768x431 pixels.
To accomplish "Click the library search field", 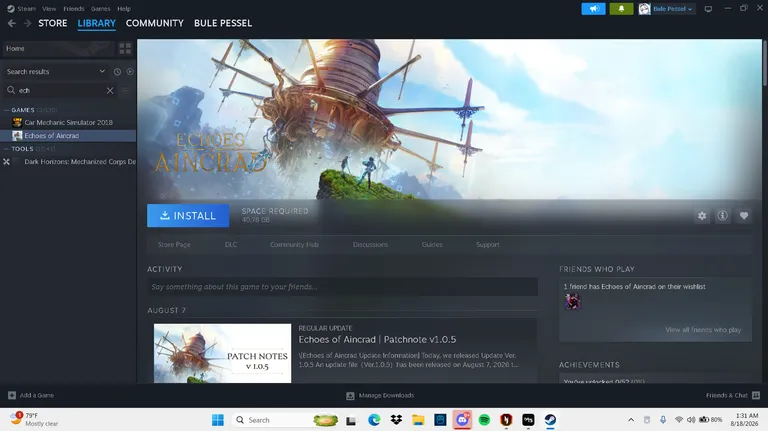I will pyautogui.click(x=61, y=91).
